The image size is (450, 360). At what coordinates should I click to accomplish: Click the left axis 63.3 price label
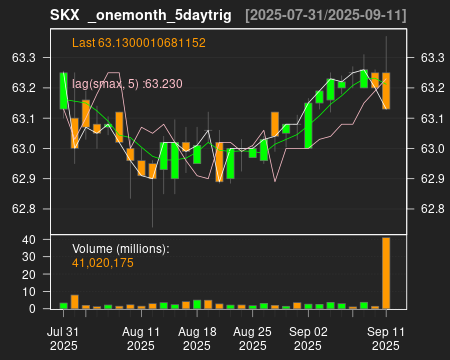(24, 58)
